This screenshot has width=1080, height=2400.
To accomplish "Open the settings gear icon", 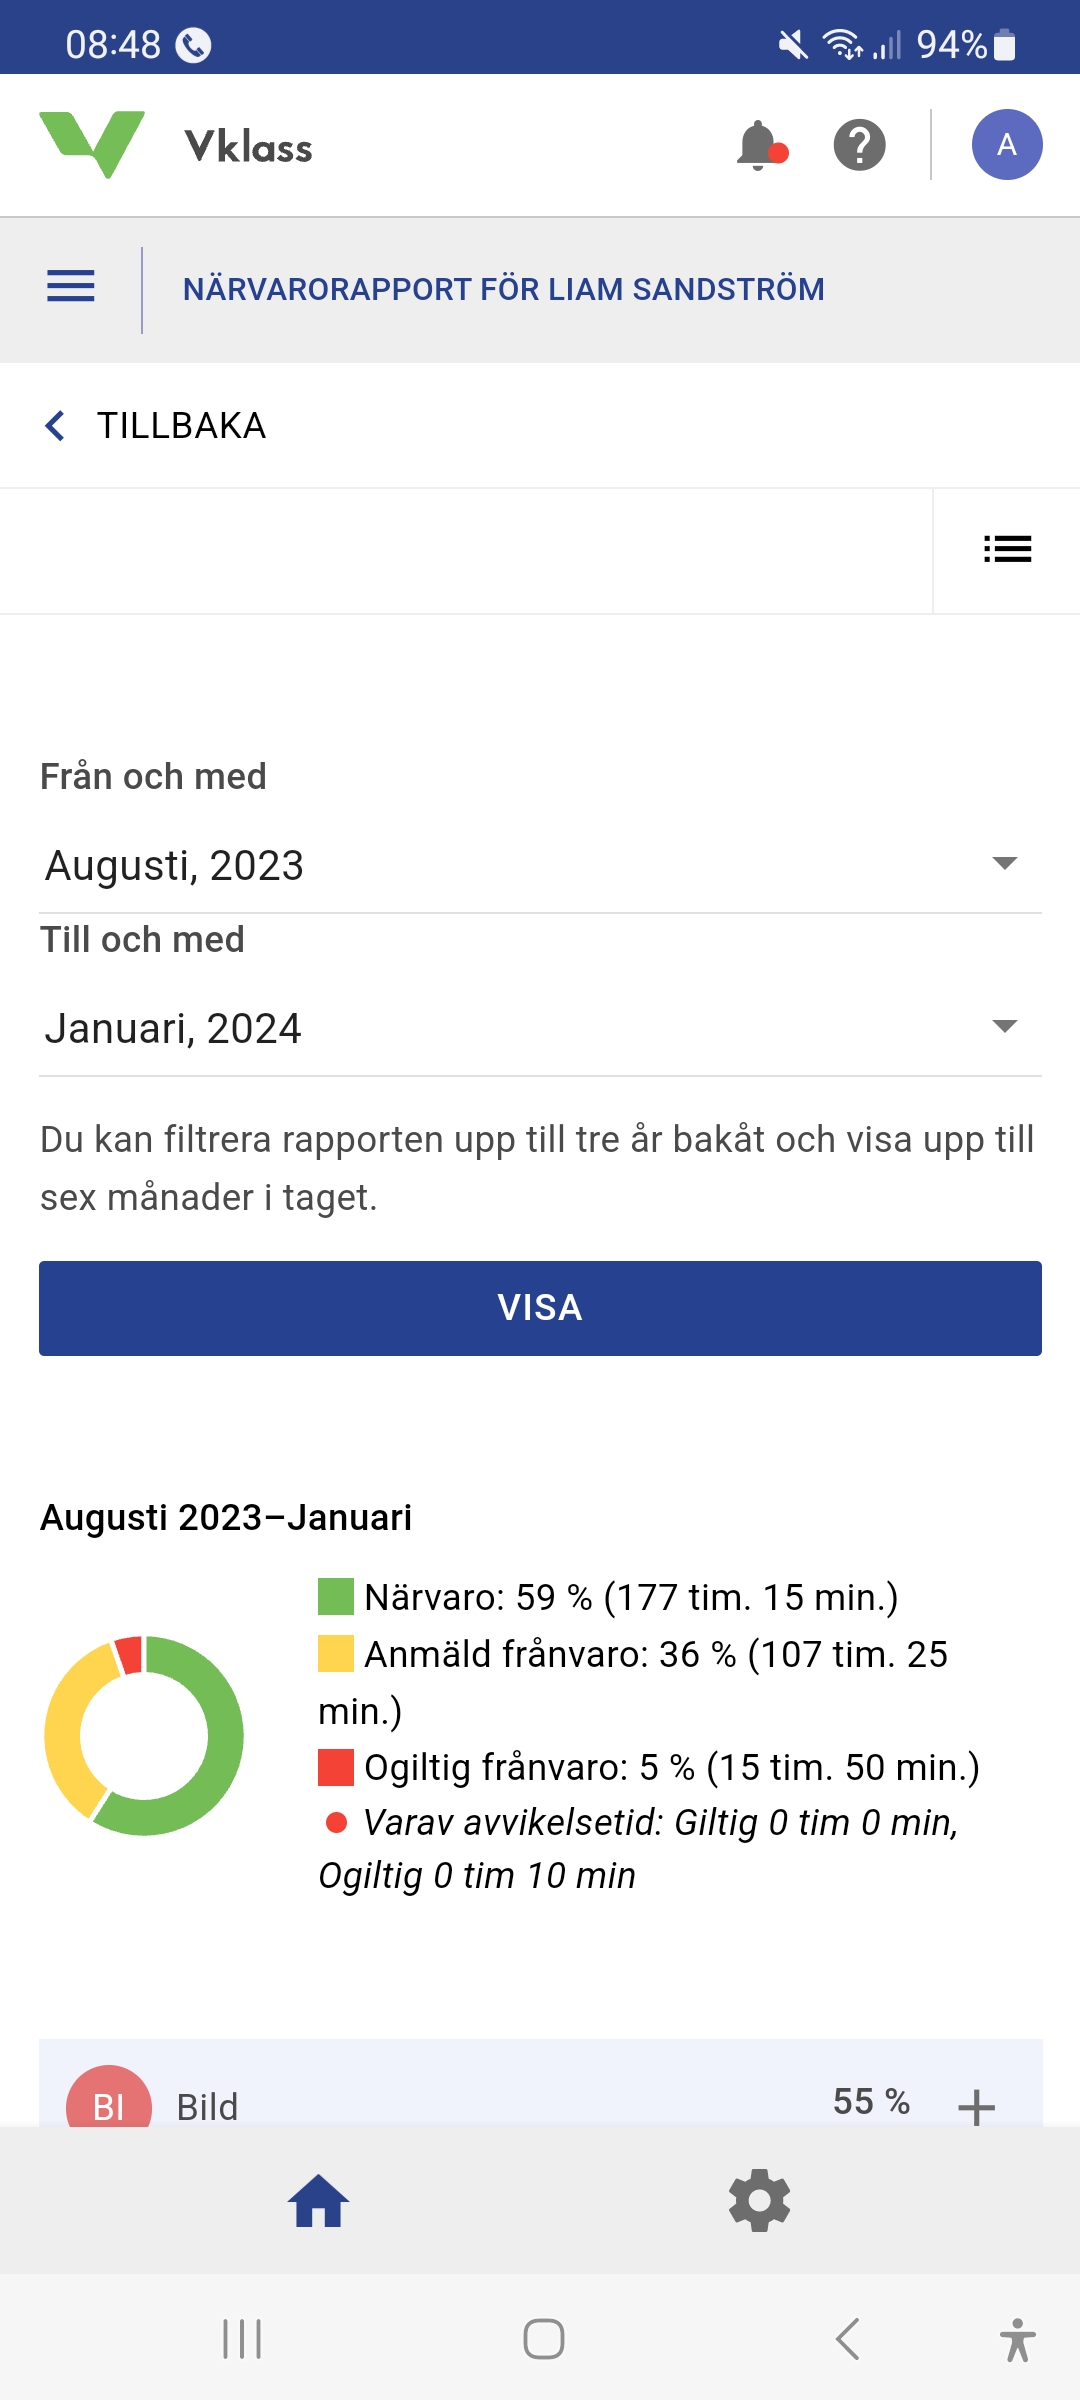I will click(760, 2200).
